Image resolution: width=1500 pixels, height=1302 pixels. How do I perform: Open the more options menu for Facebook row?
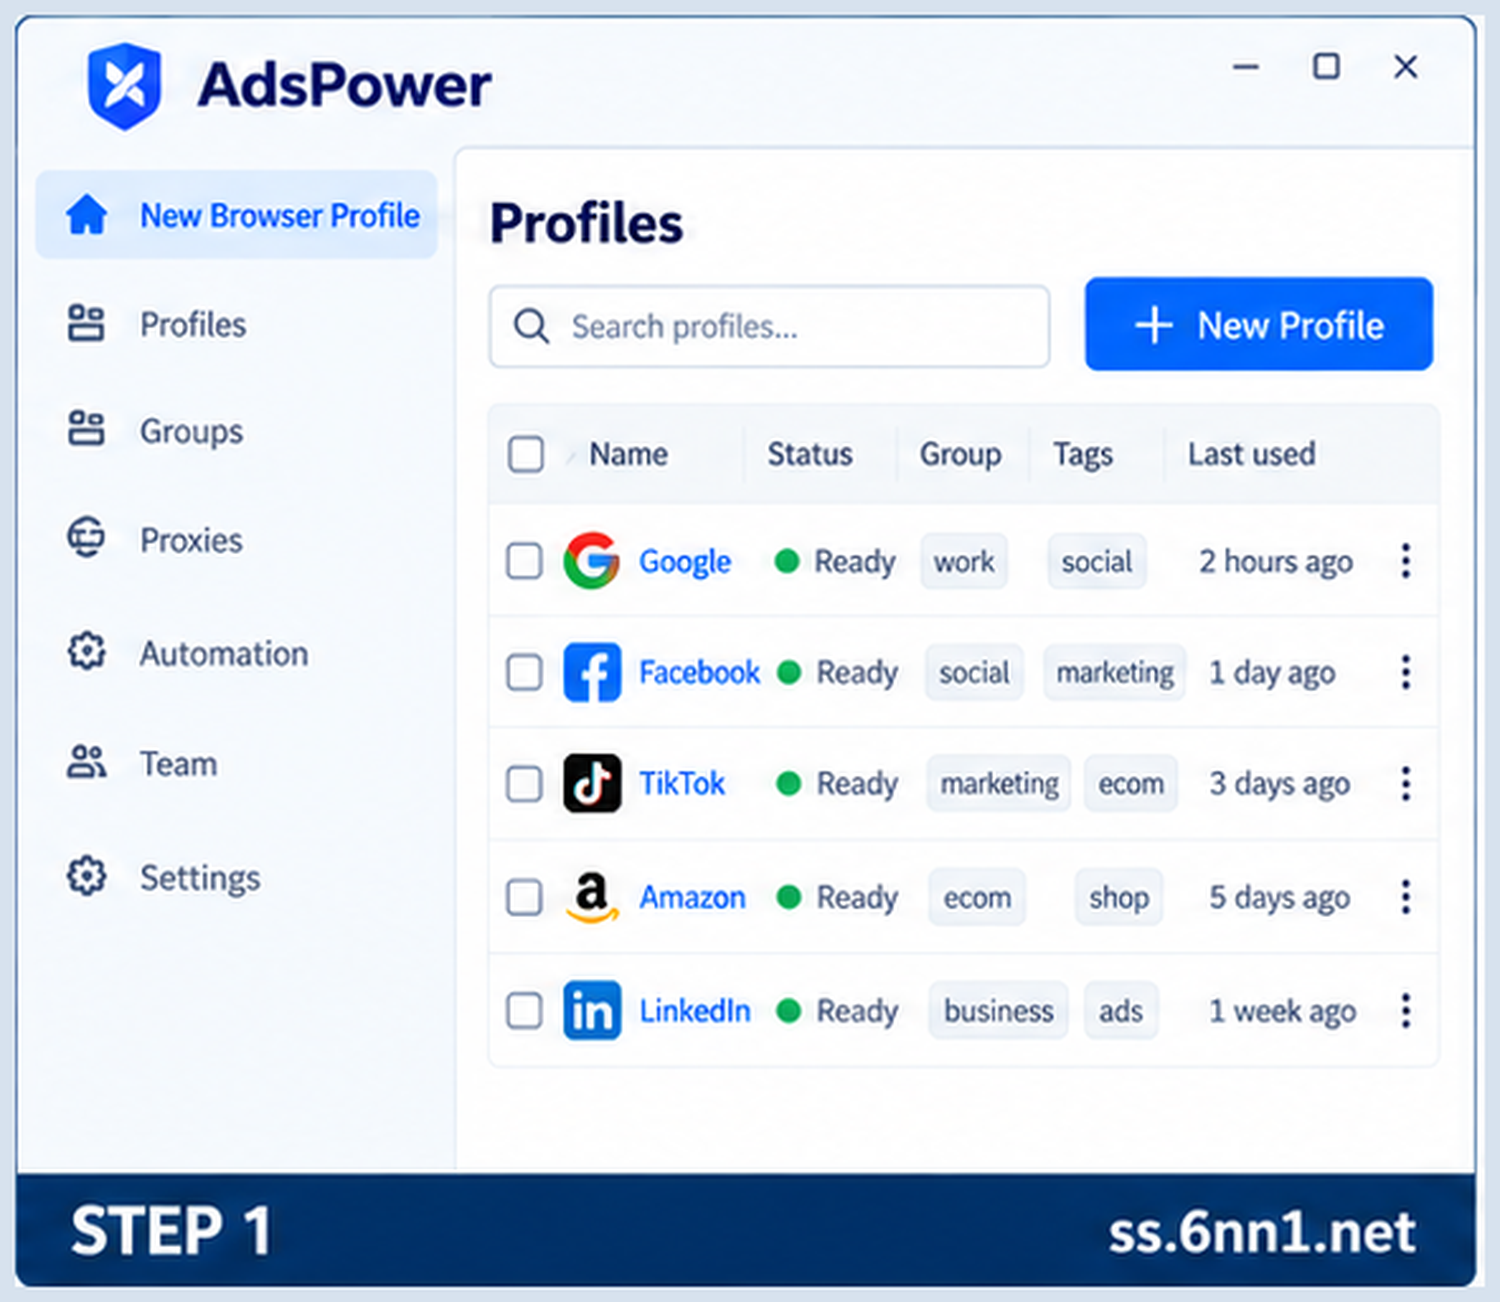pos(1406,672)
